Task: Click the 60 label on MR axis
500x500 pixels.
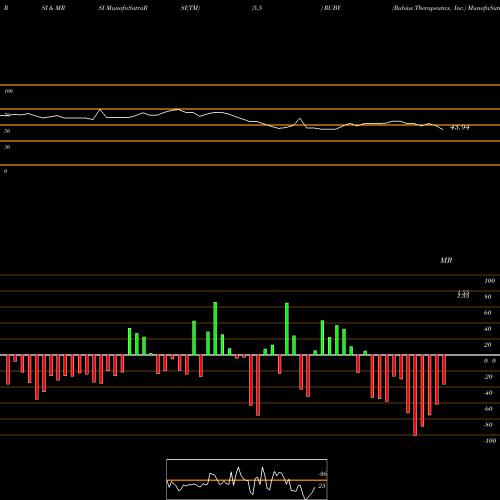Action: 488,313
